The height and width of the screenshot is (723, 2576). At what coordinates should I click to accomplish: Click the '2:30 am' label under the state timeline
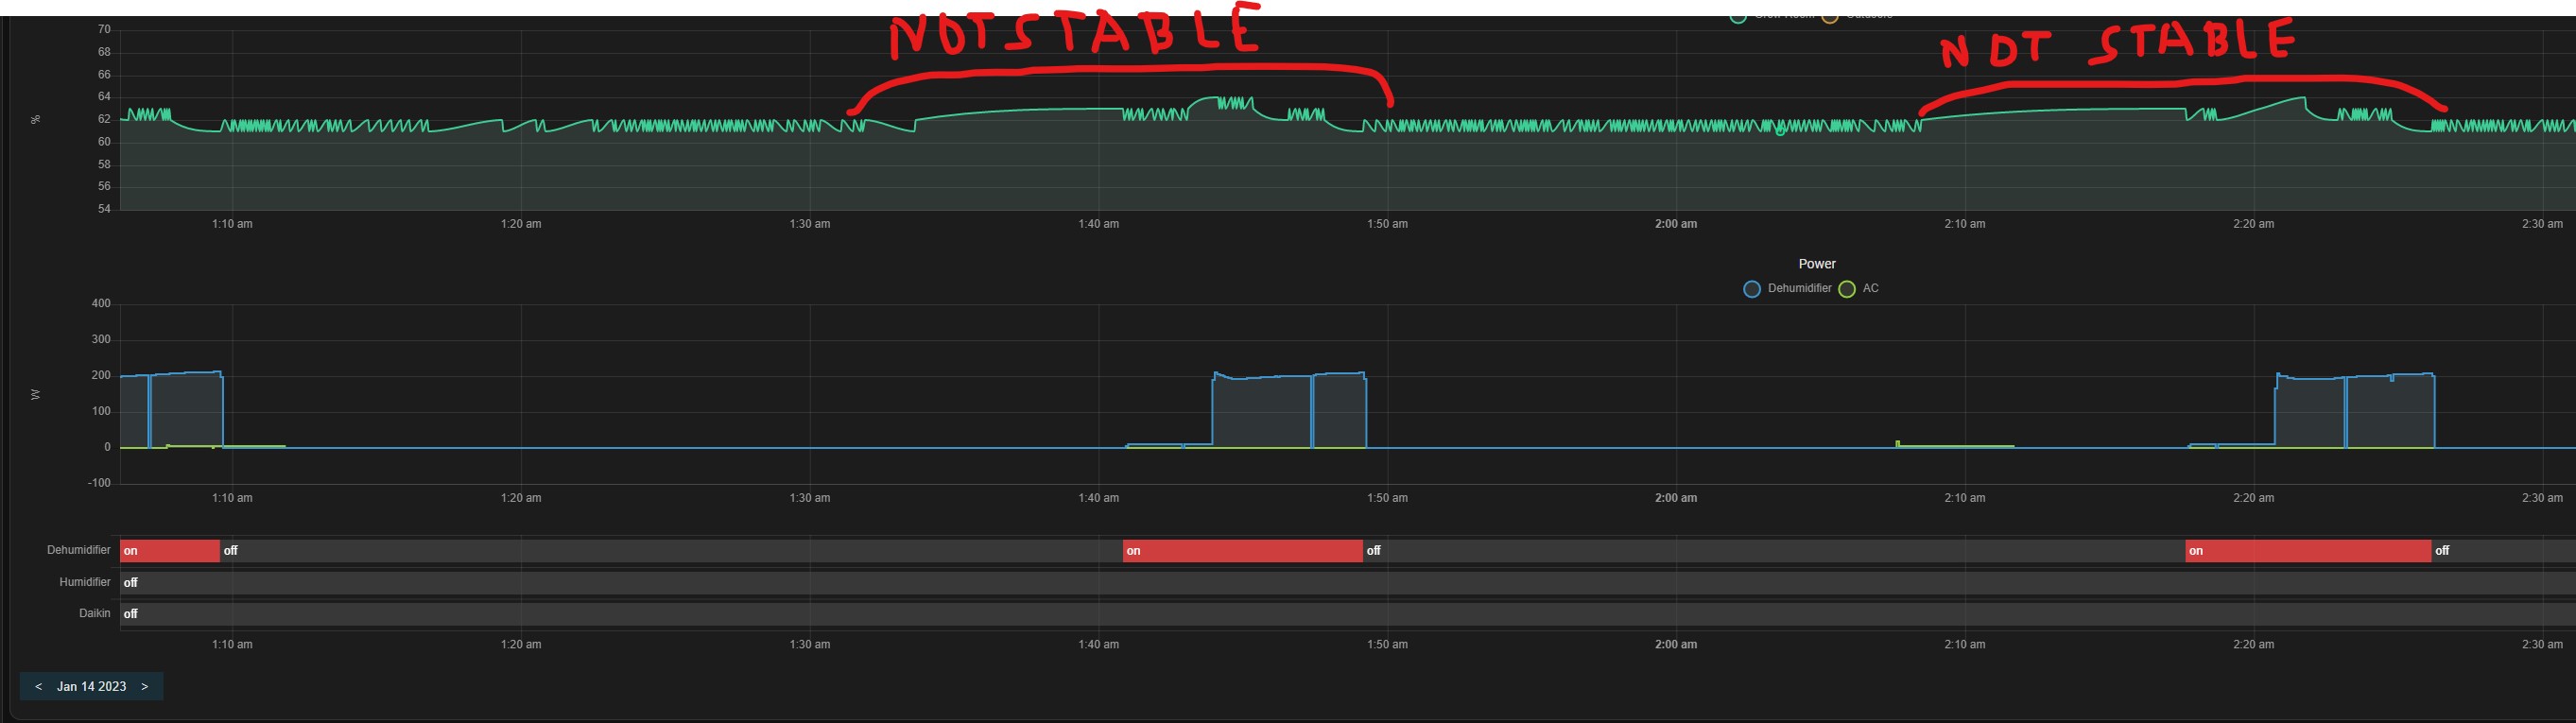(x=2542, y=645)
